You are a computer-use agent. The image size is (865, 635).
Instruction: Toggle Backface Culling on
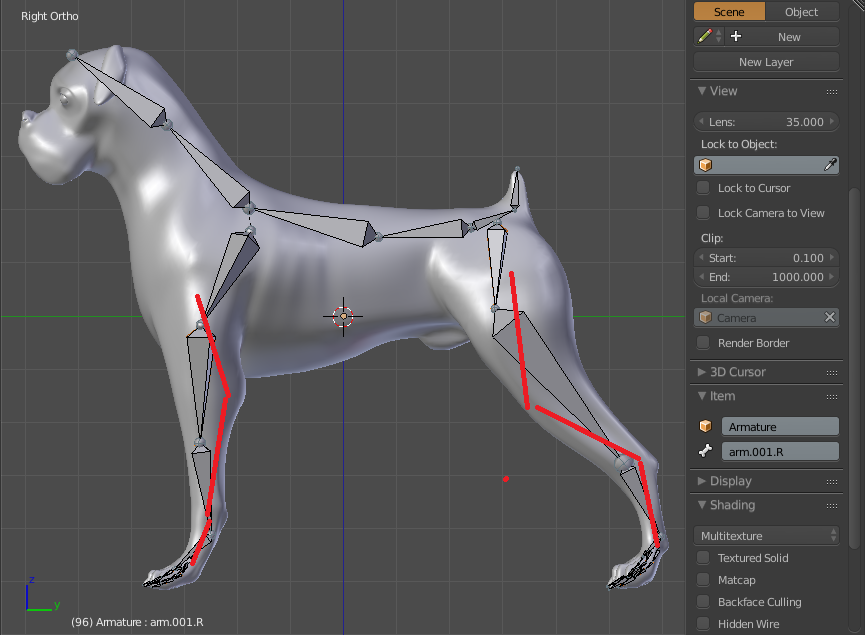pos(704,602)
